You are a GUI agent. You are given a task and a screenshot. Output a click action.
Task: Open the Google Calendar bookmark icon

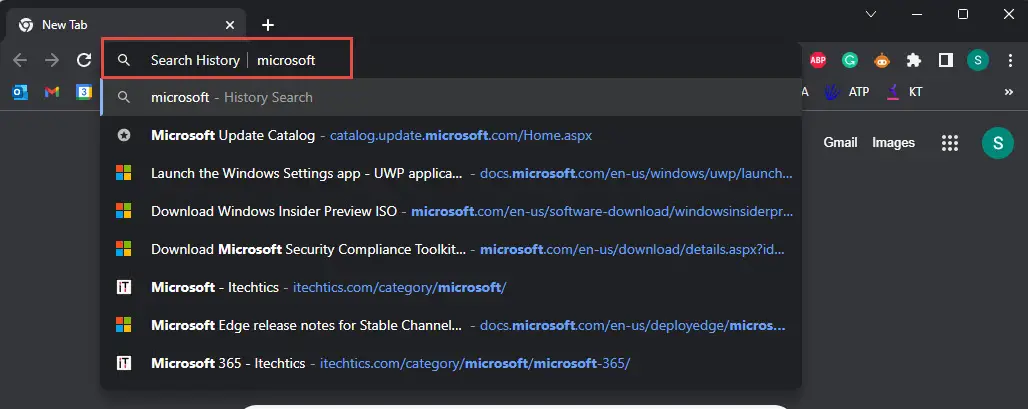point(84,92)
